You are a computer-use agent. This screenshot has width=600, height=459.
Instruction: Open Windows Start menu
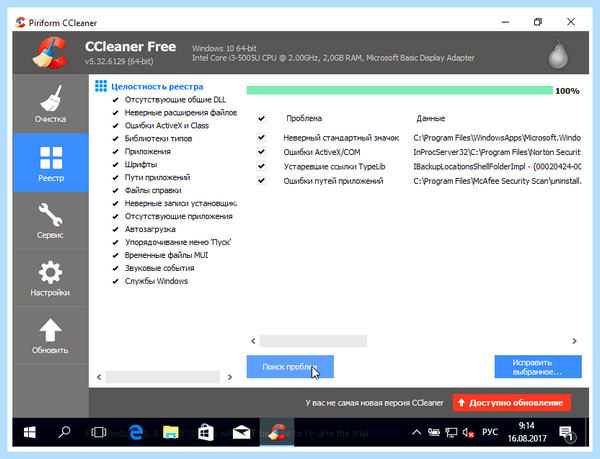pos(29,432)
